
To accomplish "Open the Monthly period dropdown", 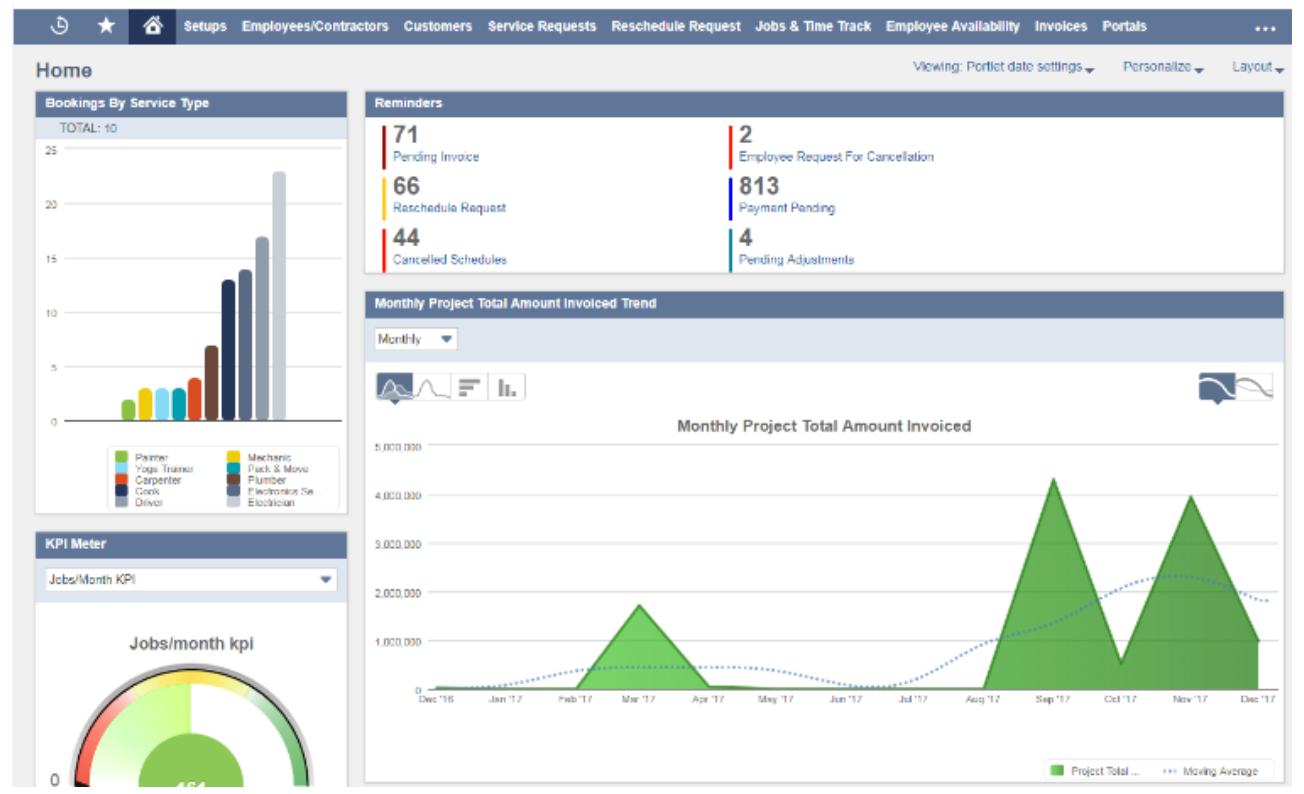I will point(416,339).
